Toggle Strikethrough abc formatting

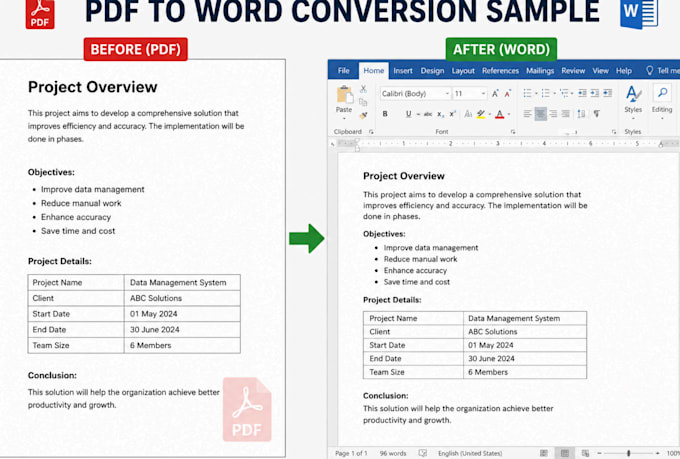click(x=428, y=114)
